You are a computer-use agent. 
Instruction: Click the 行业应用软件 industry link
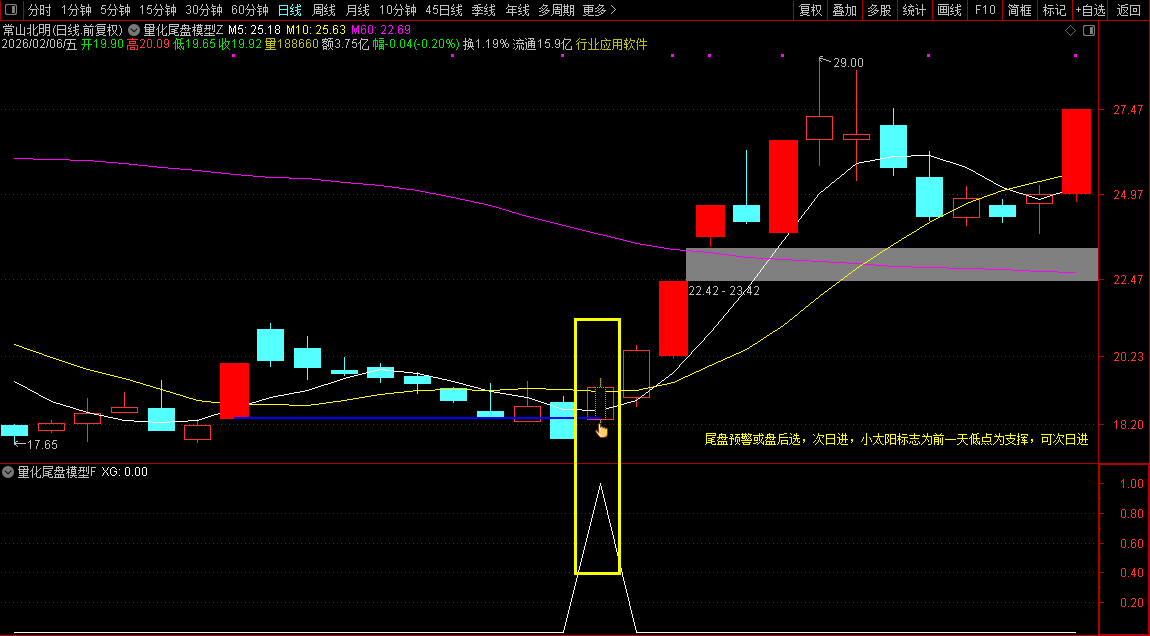(x=612, y=44)
